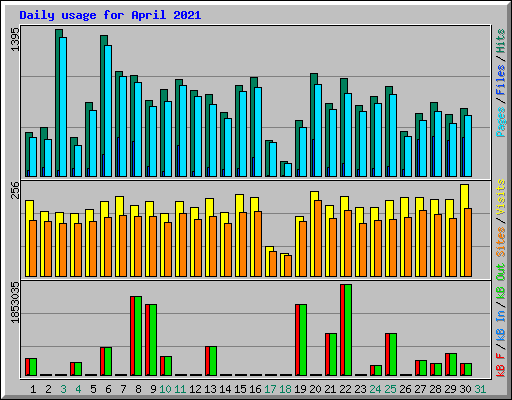Viewport: 512px width, 400px height.
Task: Select day 20 on the axis
Action: 315,389
